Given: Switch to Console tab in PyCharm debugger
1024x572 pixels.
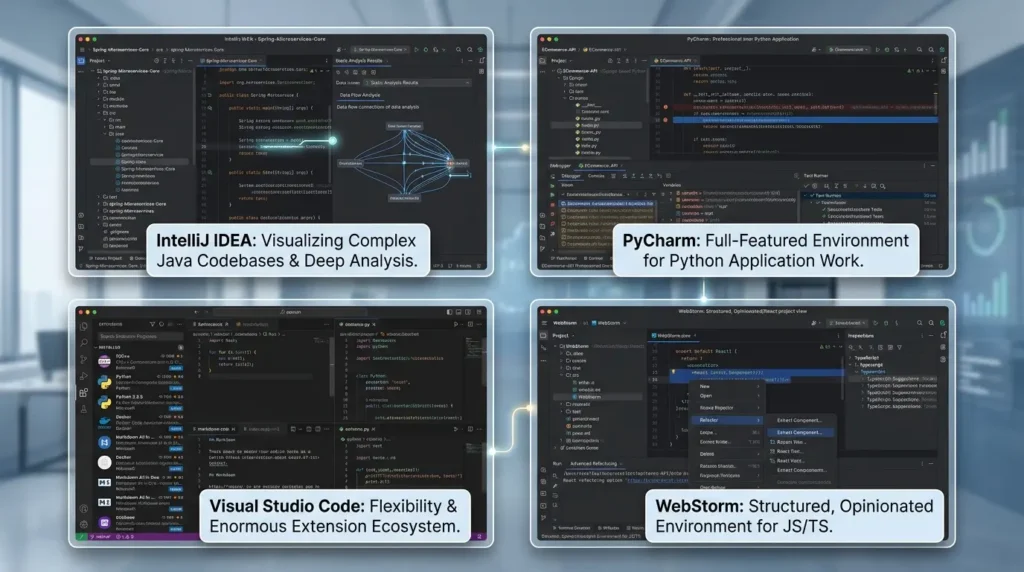Looking at the screenshot, I should tap(596, 176).
